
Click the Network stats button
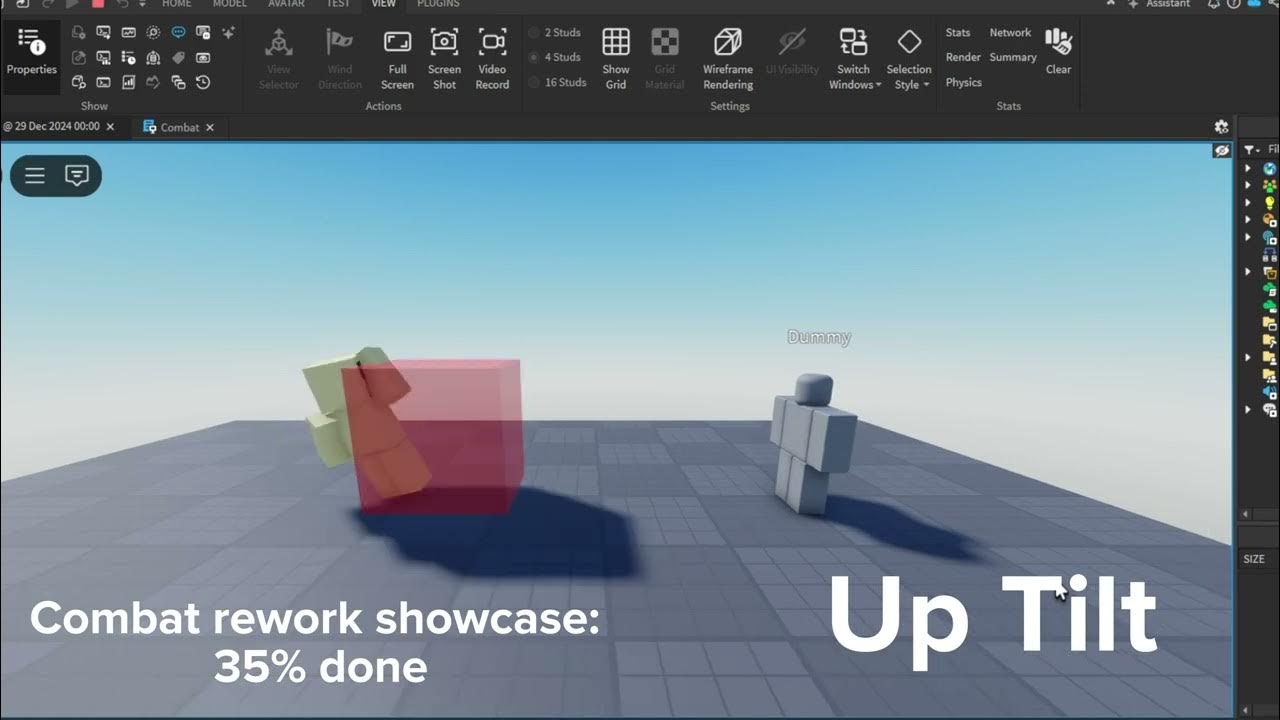(x=1010, y=33)
